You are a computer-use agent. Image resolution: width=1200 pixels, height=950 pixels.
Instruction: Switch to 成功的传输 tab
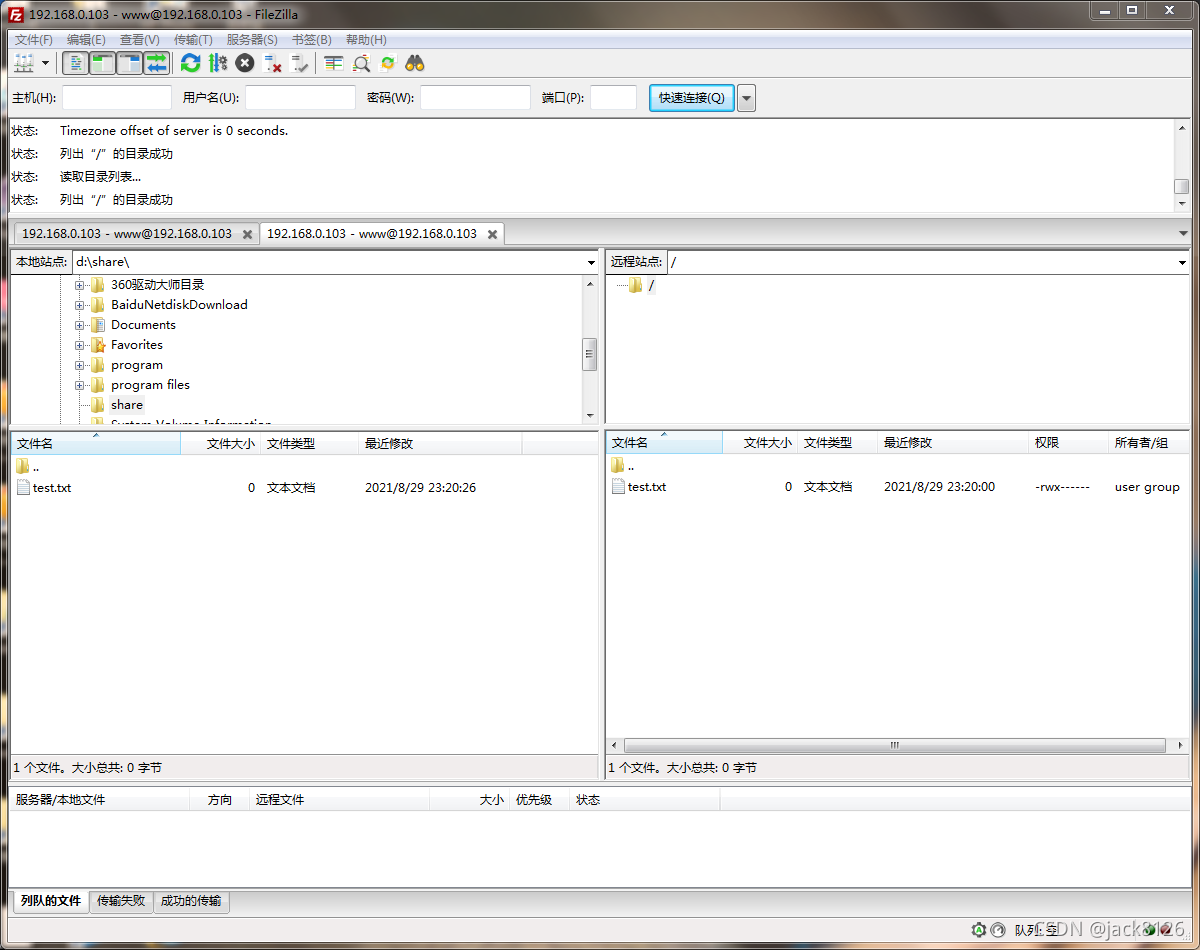[x=191, y=901]
